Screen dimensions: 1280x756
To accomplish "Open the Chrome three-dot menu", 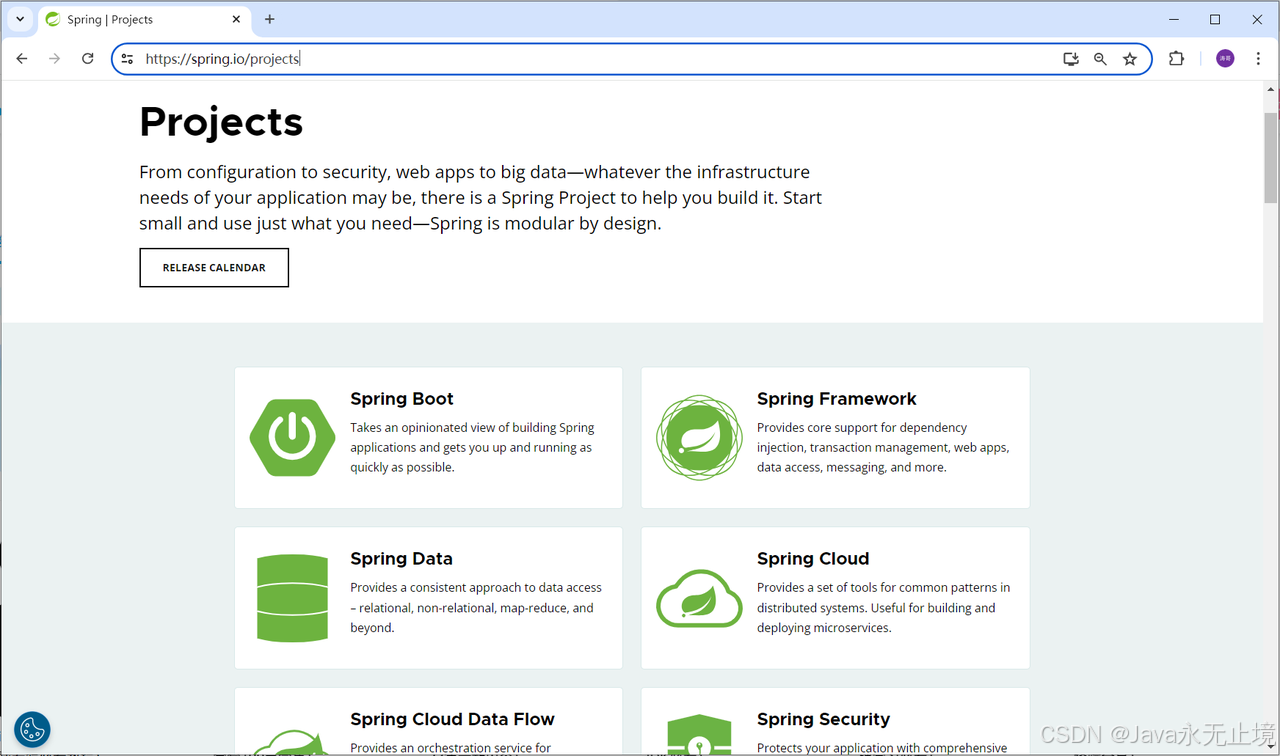I will (x=1258, y=59).
